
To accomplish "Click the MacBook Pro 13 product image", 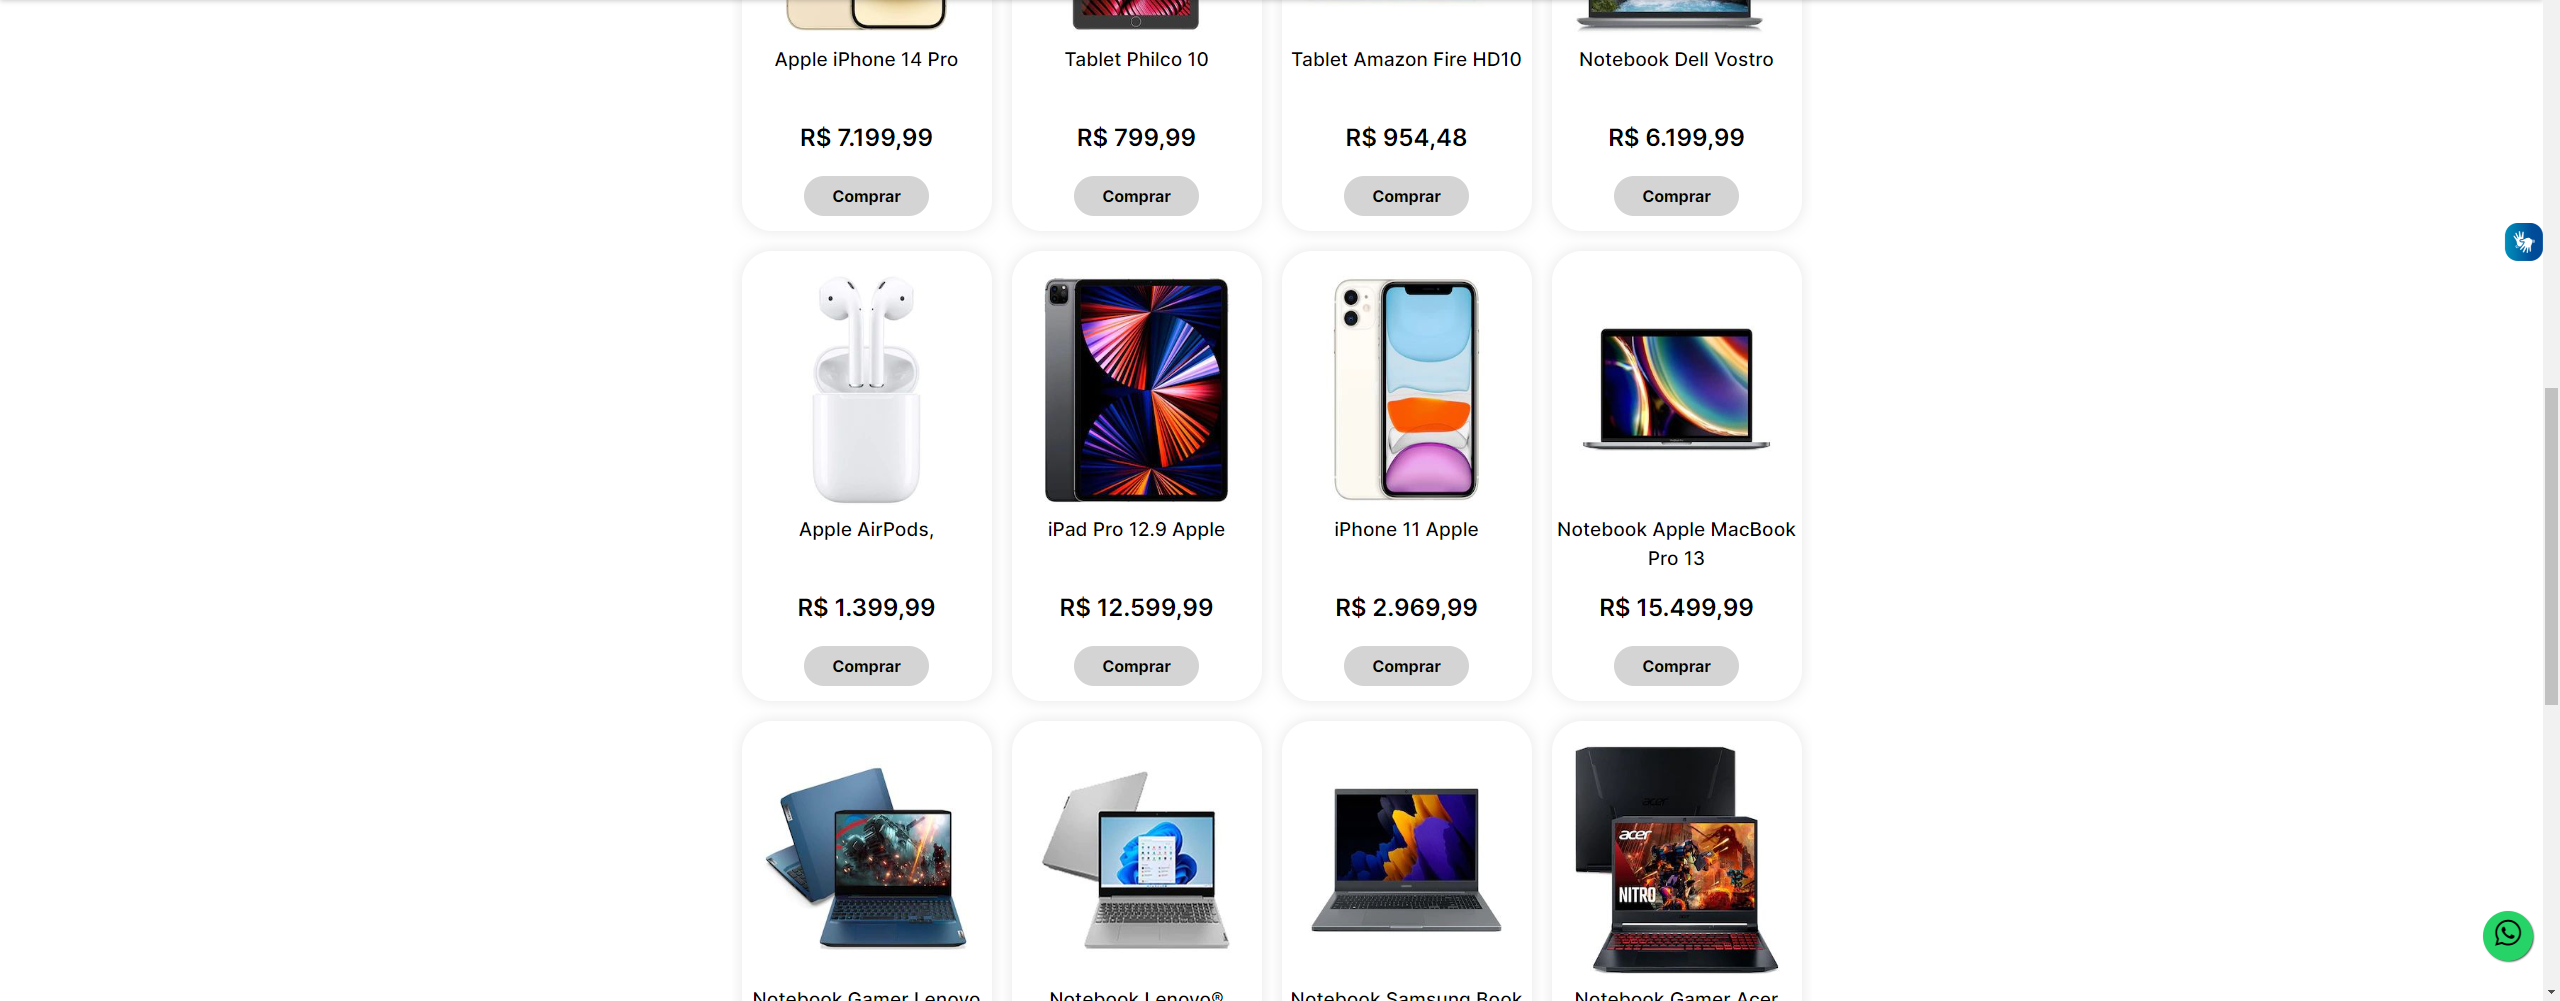I will click(x=1676, y=389).
